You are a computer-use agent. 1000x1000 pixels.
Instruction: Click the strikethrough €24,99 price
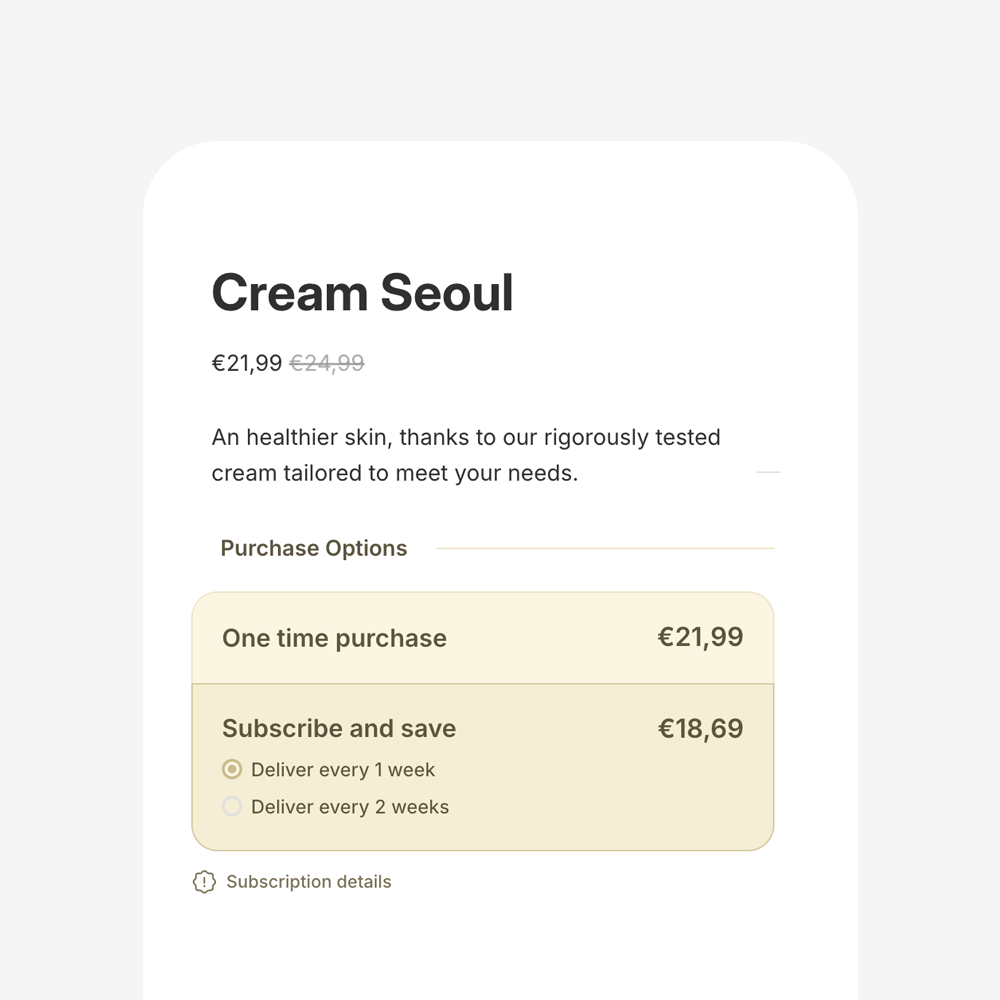(x=328, y=363)
